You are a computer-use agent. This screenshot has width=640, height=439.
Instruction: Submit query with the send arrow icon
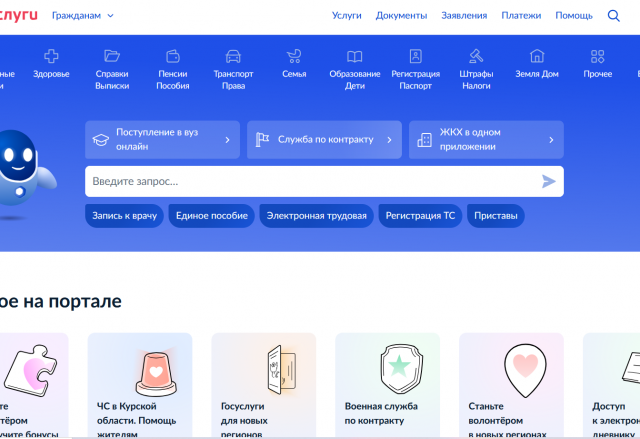pyautogui.click(x=549, y=181)
